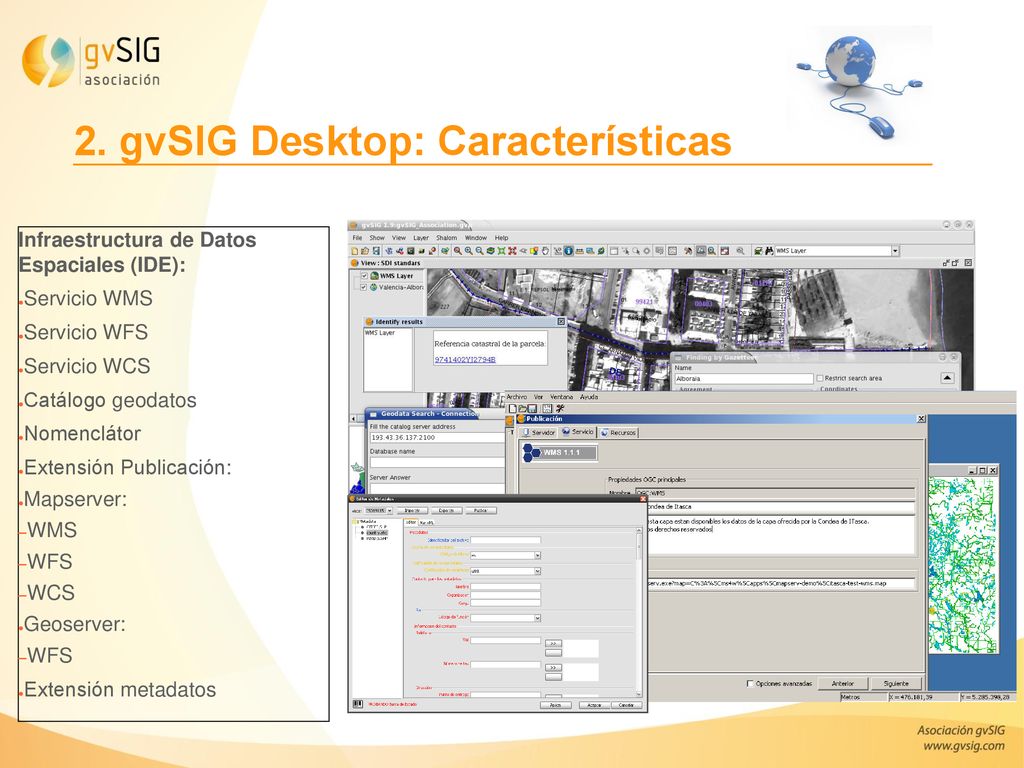The width and height of the screenshot is (1024, 768).
Task: Click the WMS 1.1.1 hexagon service button
Action: [x=560, y=453]
